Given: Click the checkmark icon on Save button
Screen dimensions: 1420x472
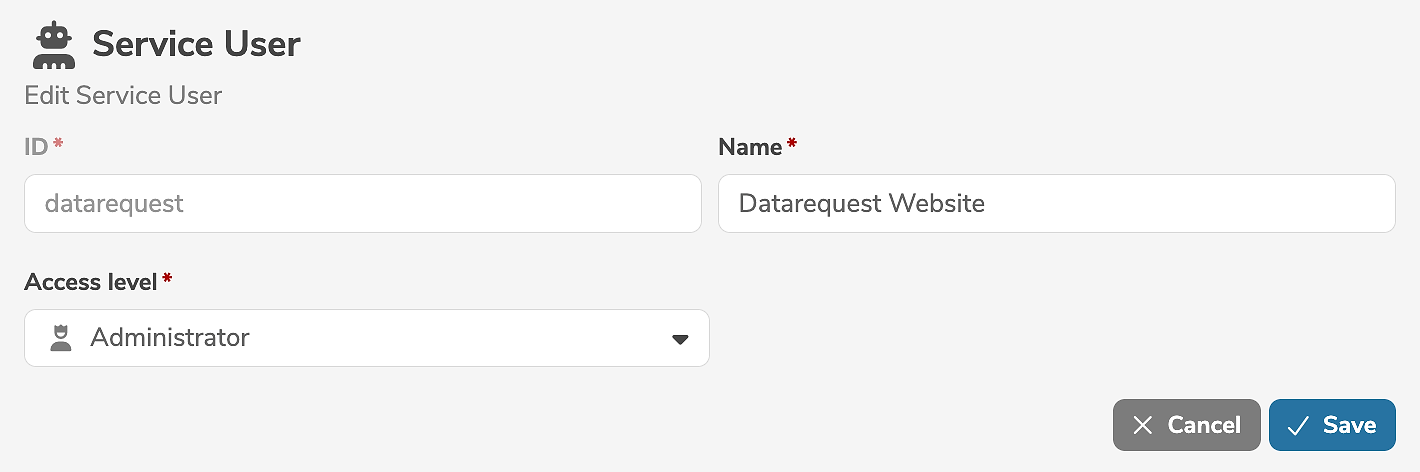Looking at the screenshot, I should tap(1299, 425).
